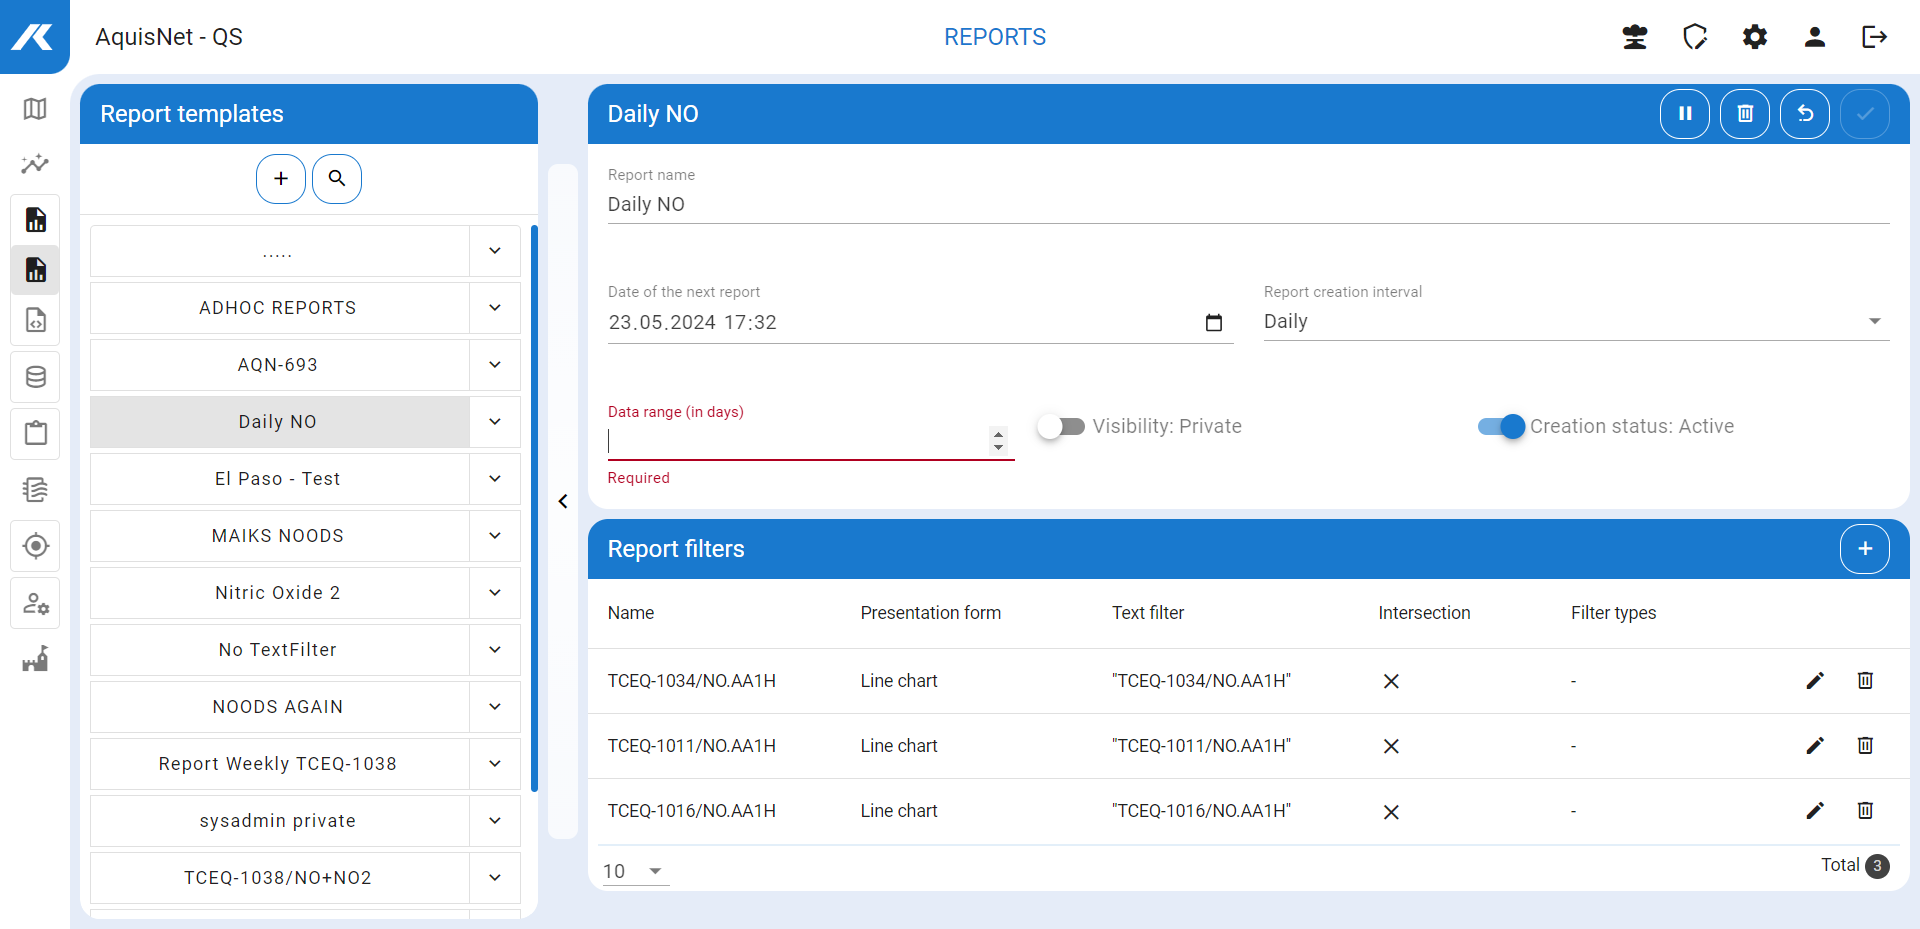Search report templates with magnifier icon
The width and height of the screenshot is (1920, 929).
point(337,179)
